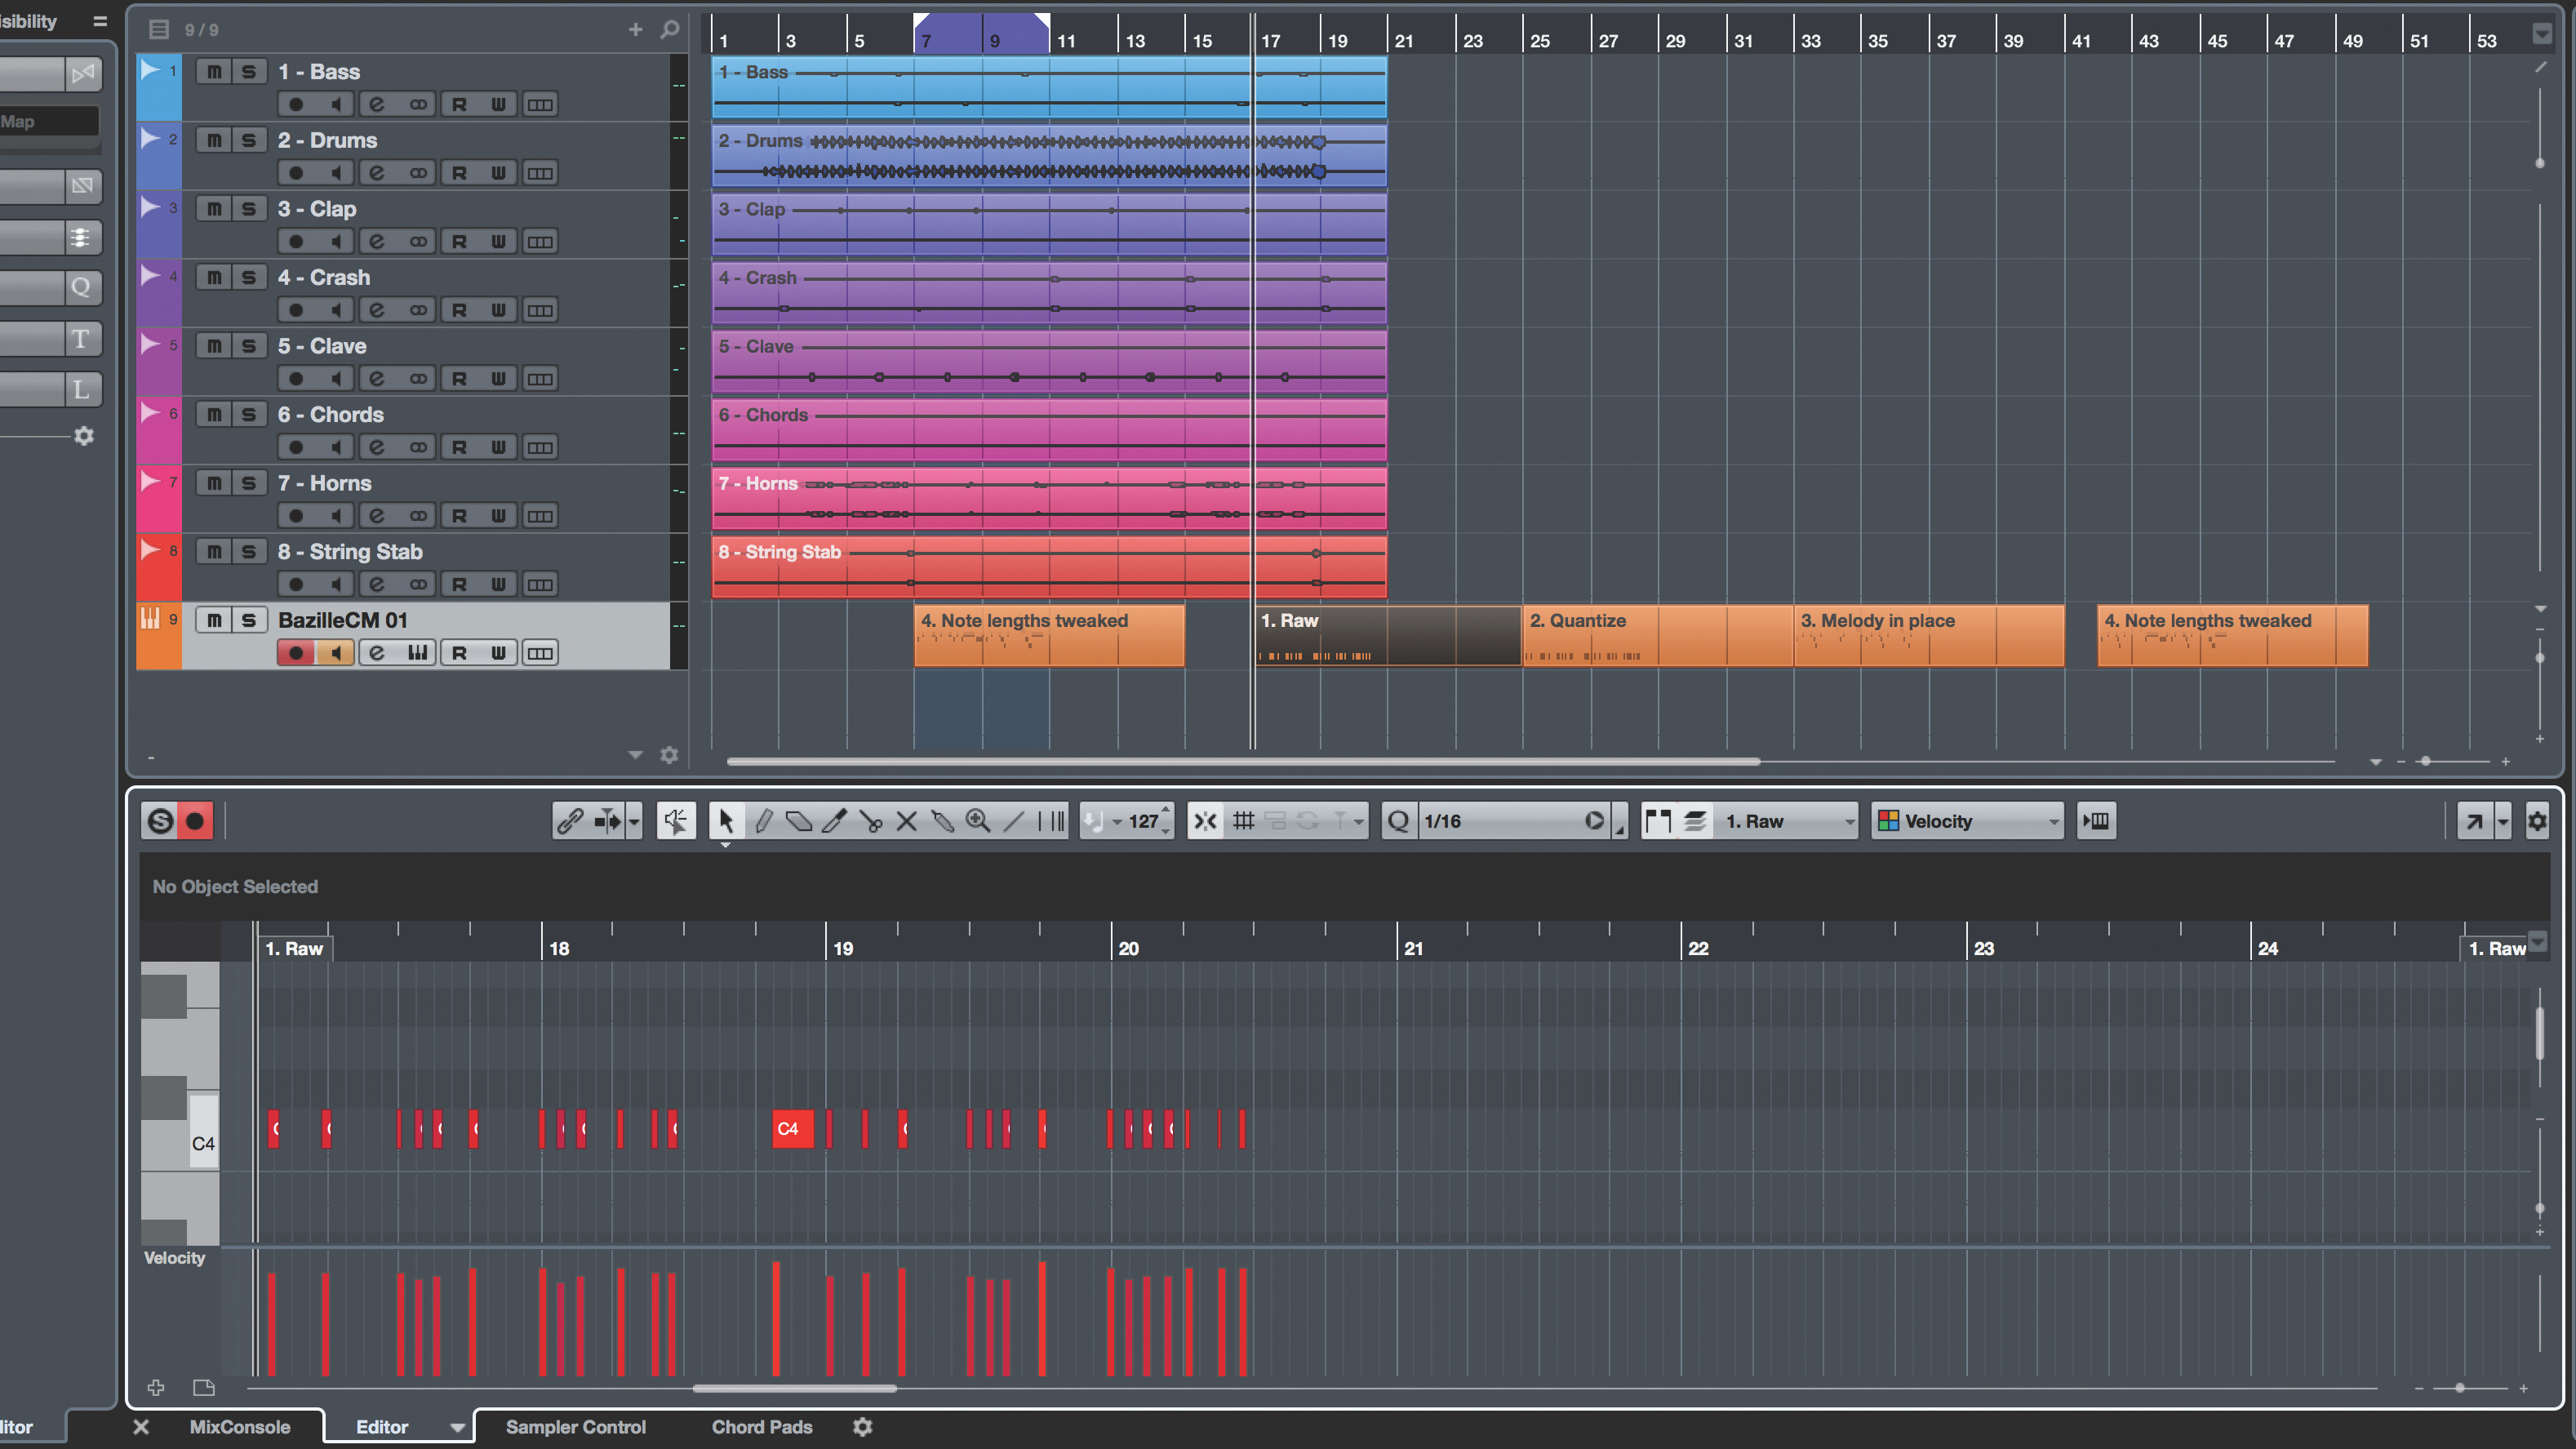Click the Iterative Quantize Q icon
2576x1449 pixels.
point(1398,821)
